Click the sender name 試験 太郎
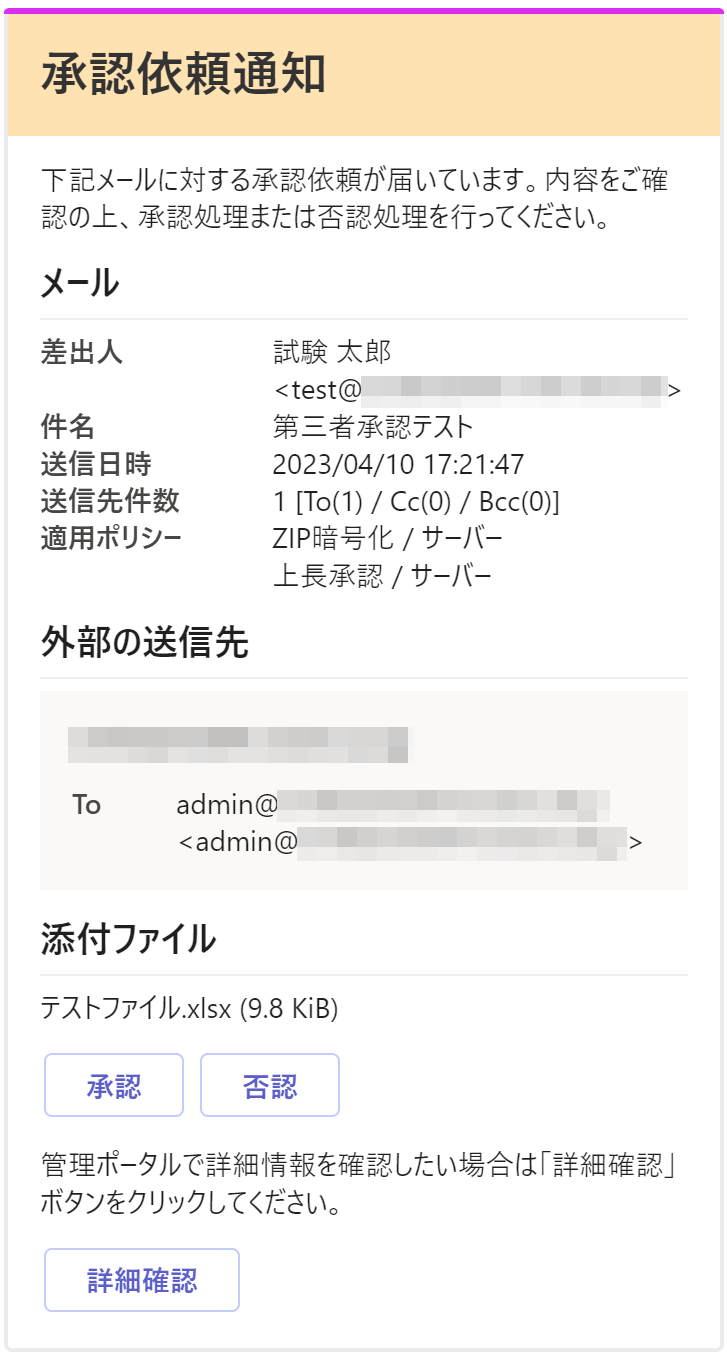The width and height of the screenshot is (727, 1361). click(x=332, y=352)
